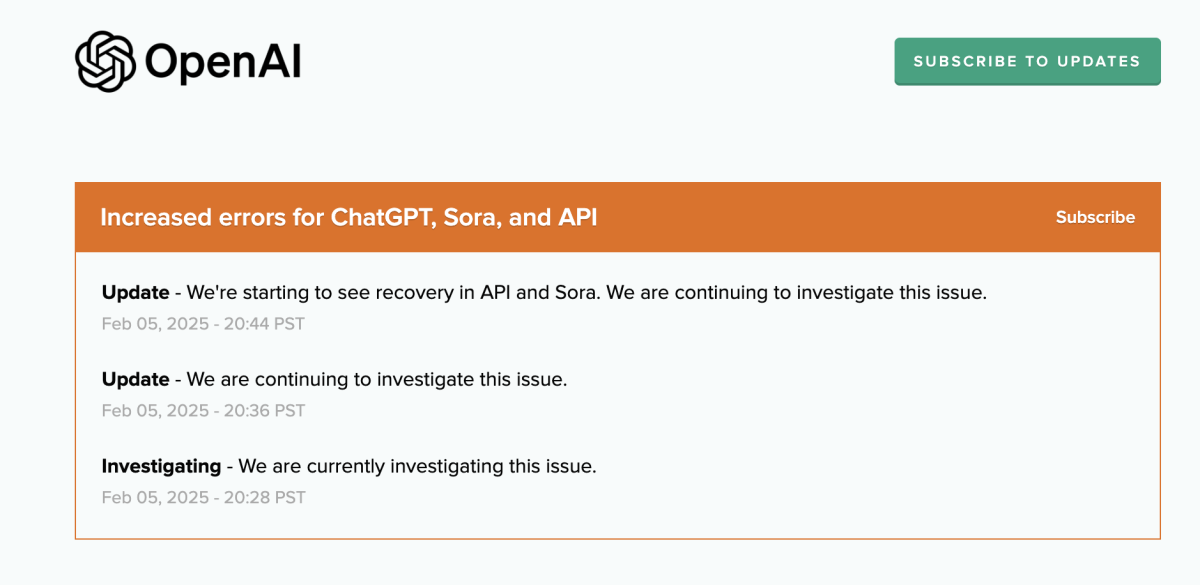This screenshot has width=1200, height=585.
Task: Click the 20:44 PST timestamp
Action: click(203, 324)
